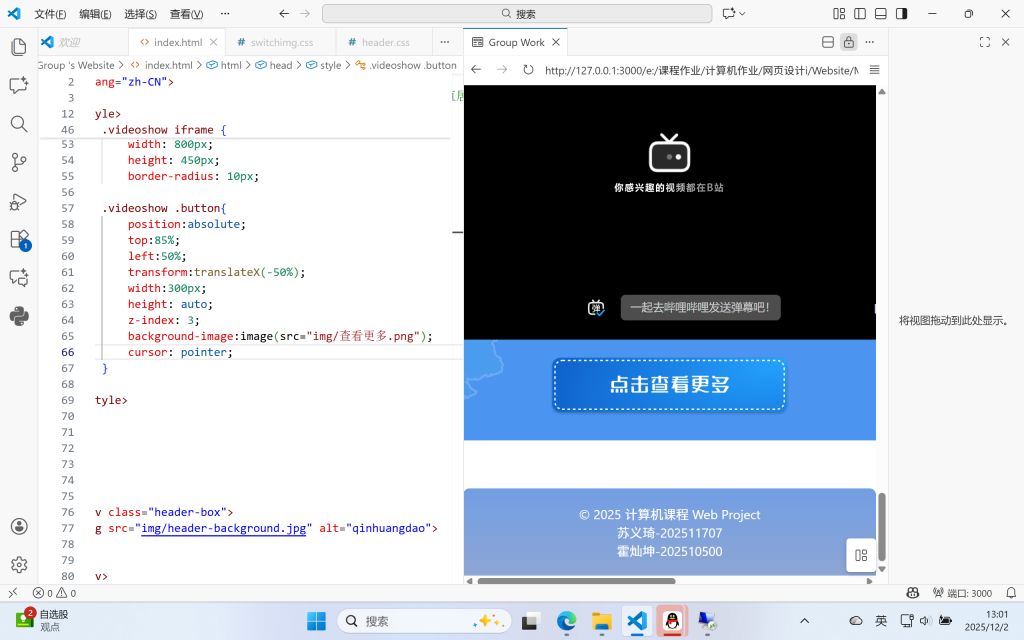
Task: Open the Python panel in activity bar
Action: pyautogui.click(x=18, y=316)
